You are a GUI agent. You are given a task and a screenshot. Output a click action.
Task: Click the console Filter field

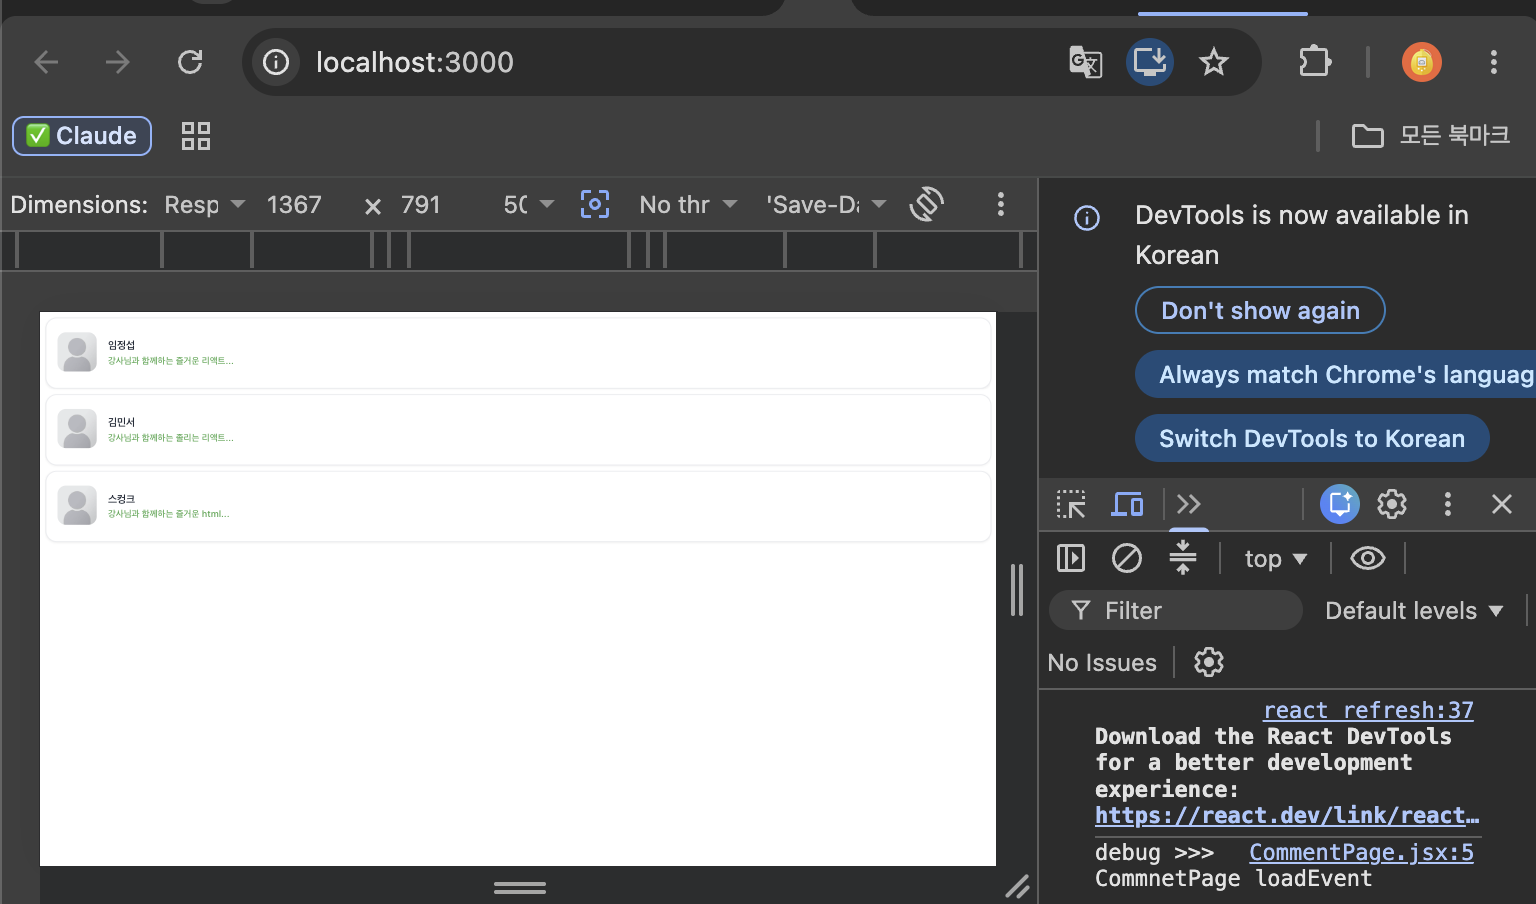pos(1176,610)
